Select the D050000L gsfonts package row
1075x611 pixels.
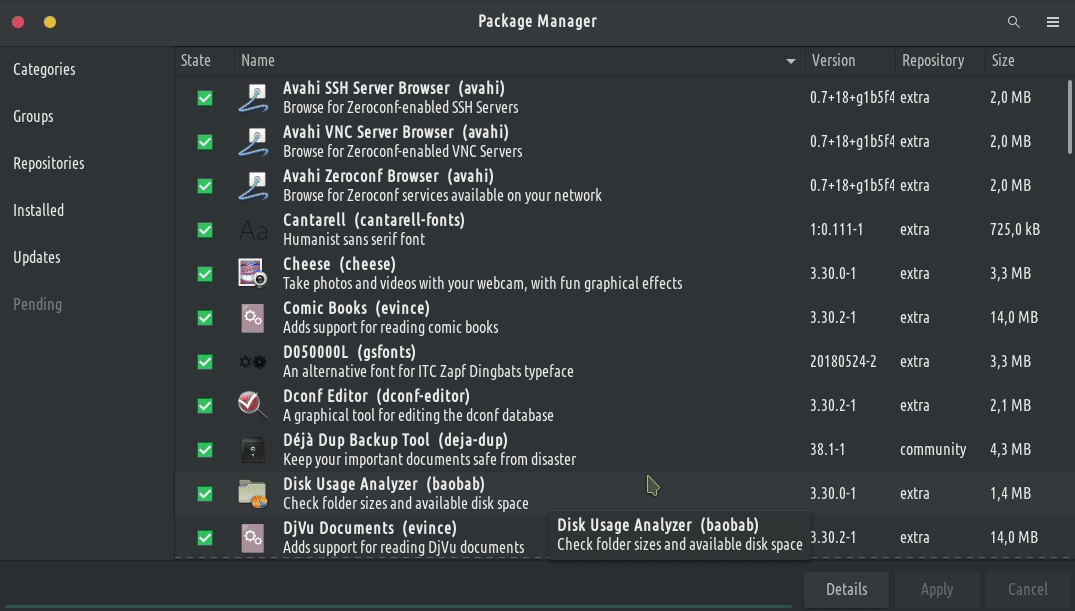click(520, 361)
